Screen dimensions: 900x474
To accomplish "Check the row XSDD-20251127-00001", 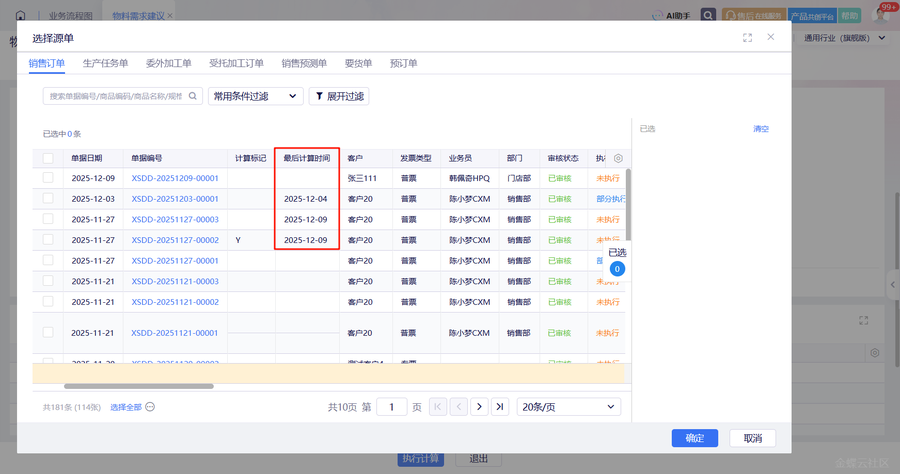I will pos(48,261).
